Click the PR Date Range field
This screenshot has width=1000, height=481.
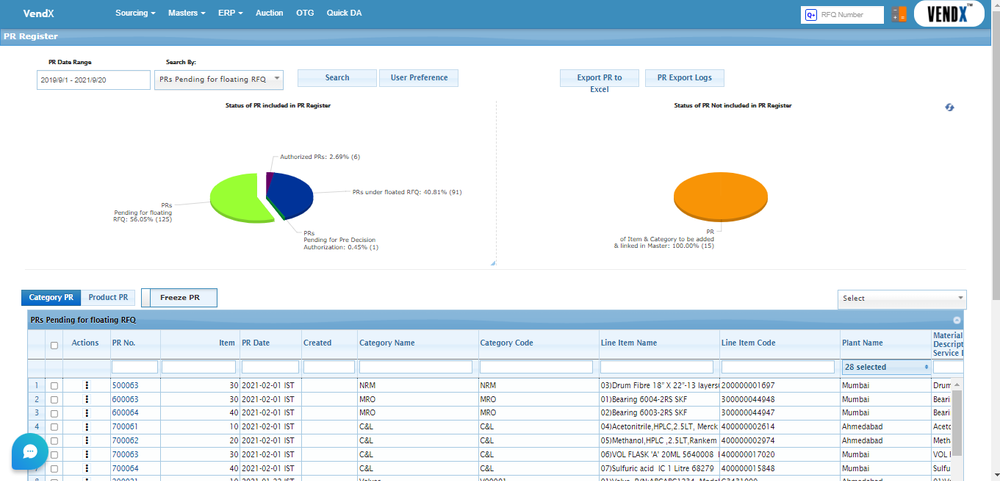point(93,80)
